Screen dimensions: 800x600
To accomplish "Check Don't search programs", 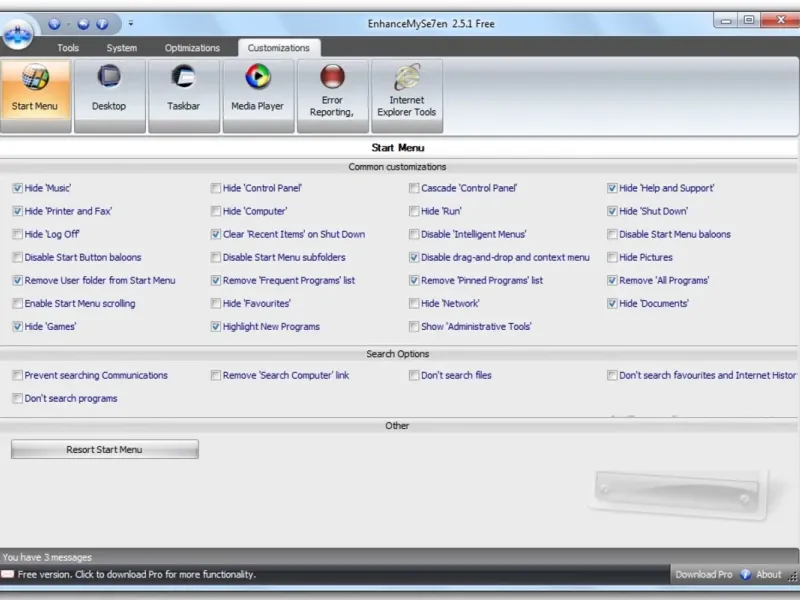I will (18, 398).
